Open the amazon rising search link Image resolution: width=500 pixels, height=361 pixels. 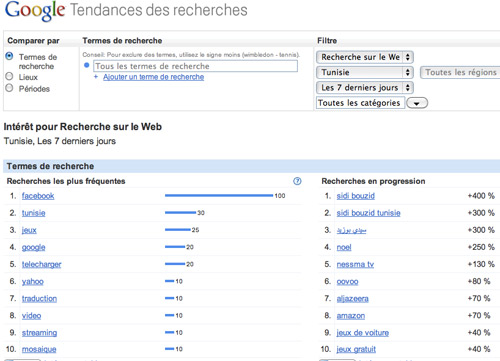pos(351,316)
